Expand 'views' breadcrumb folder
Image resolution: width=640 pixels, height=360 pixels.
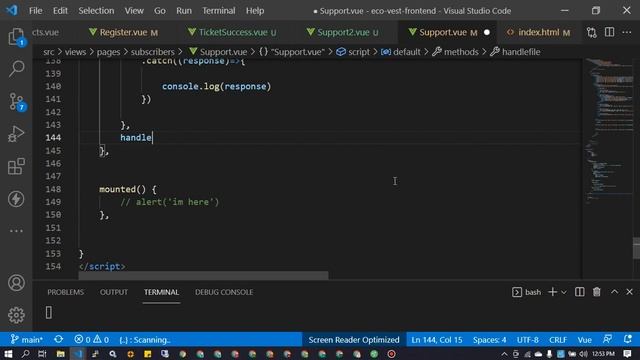click(x=75, y=52)
